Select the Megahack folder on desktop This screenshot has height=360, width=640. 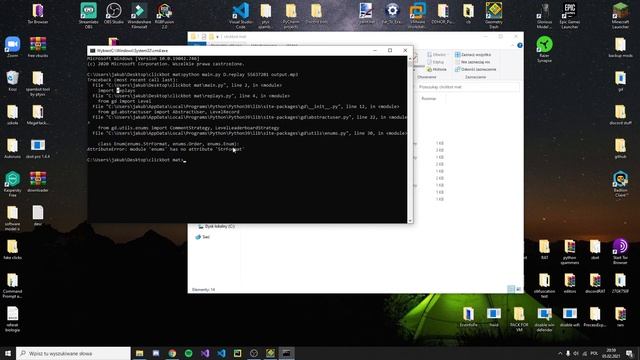coord(38,115)
